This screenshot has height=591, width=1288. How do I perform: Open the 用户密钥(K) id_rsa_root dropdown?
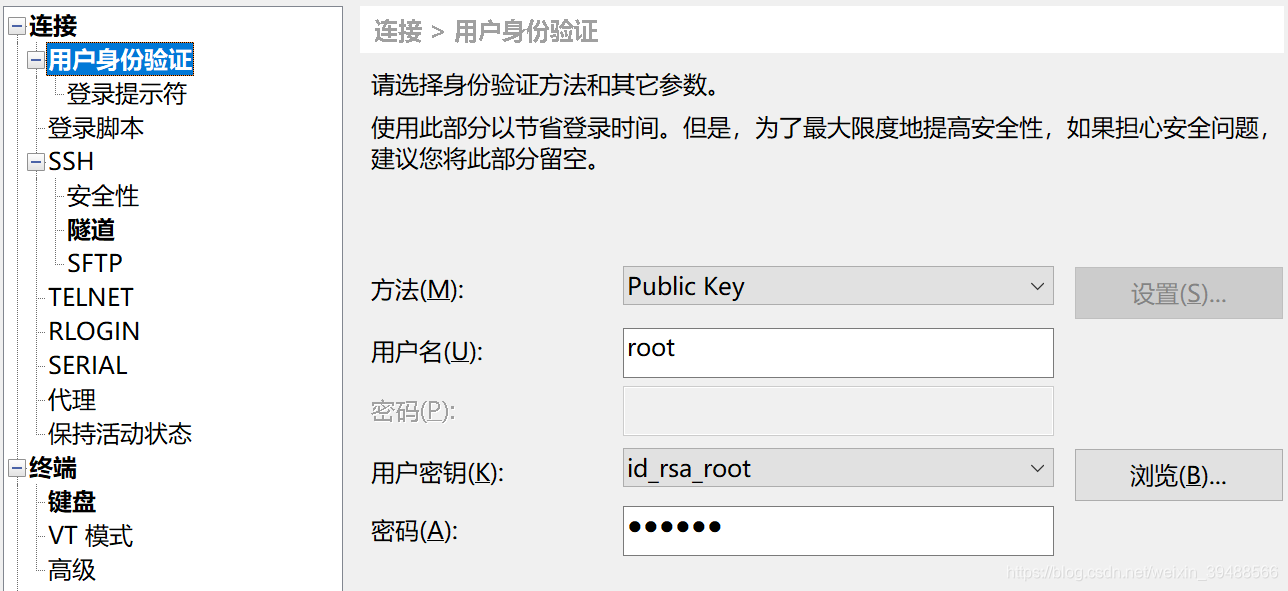pyautogui.click(x=838, y=467)
